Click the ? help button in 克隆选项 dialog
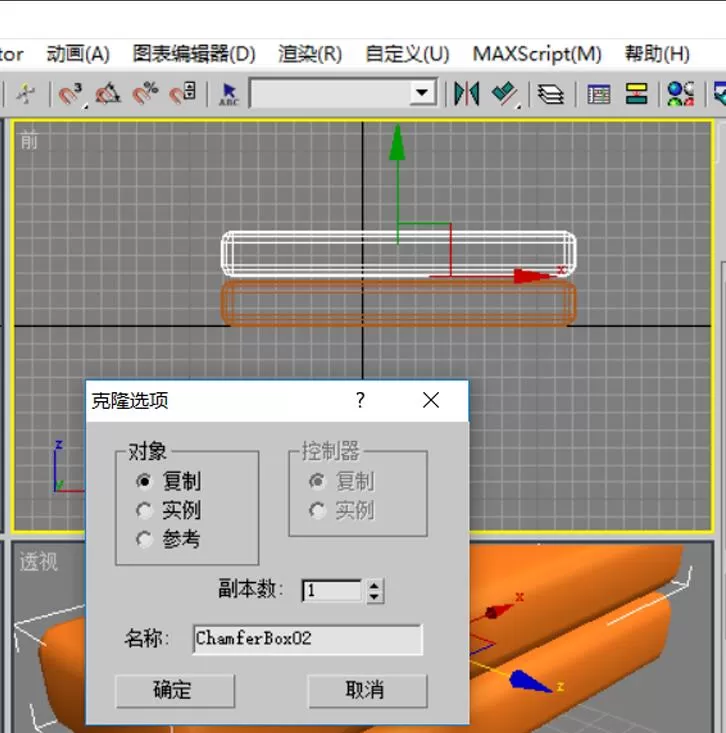 pyautogui.click(x=360, y=400)
